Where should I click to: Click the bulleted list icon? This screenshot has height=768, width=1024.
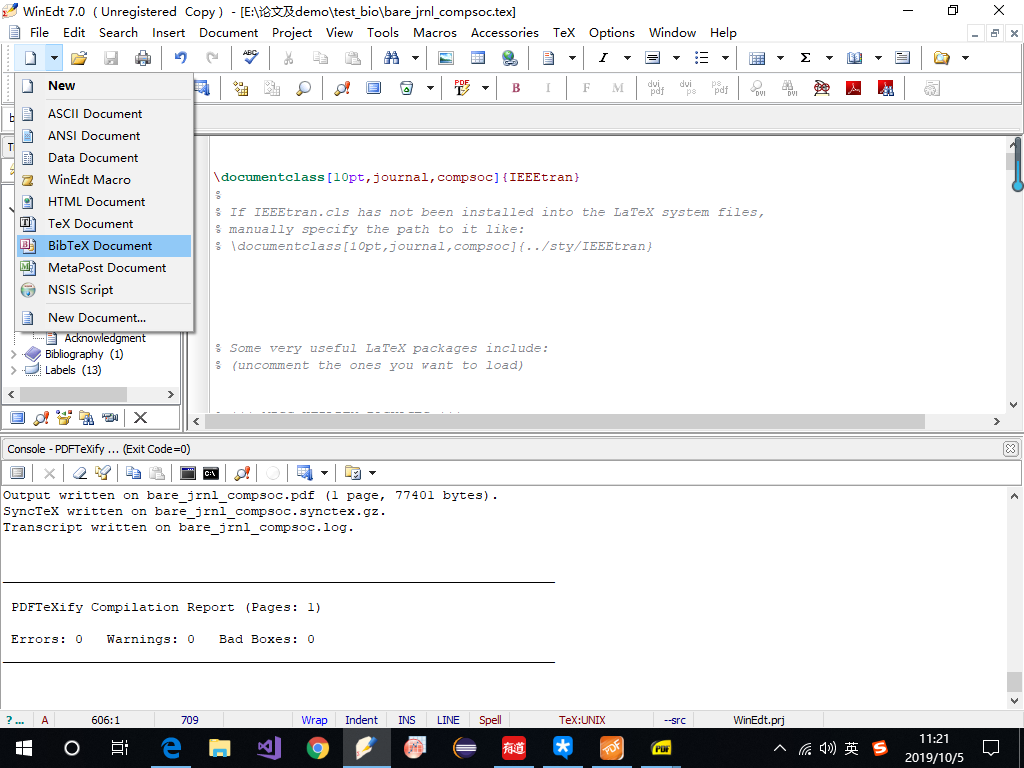coord(702,58)
